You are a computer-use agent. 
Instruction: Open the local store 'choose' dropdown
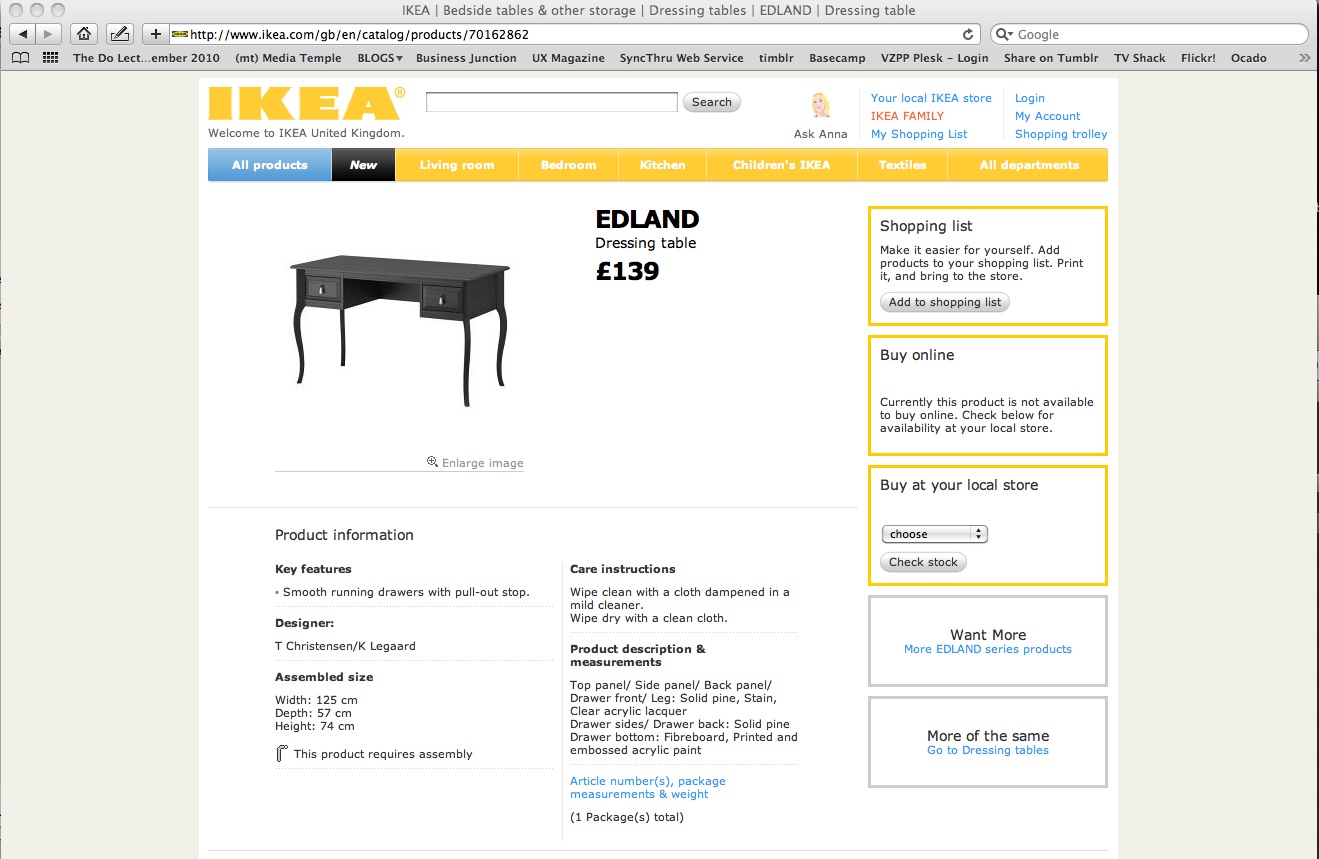pyautogui.click(x=934, y=534)
